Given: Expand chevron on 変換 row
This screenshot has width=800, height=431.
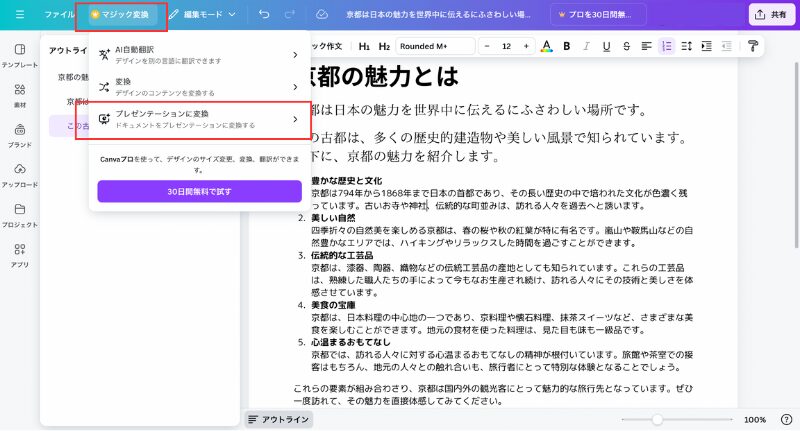Looking at the screenshot, I should point(295,87).
